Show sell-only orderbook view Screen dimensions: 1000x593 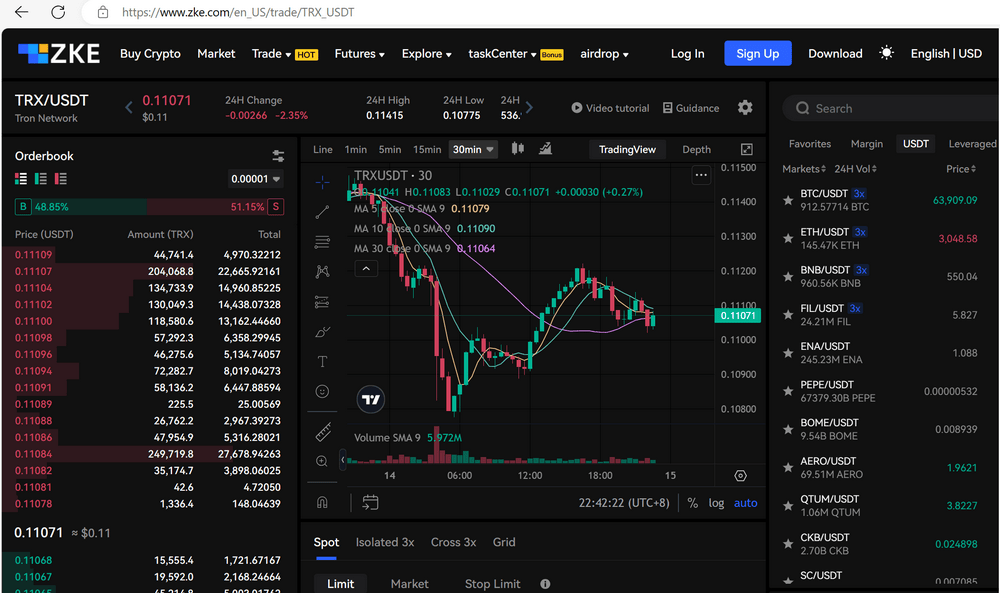coord(61,179)
